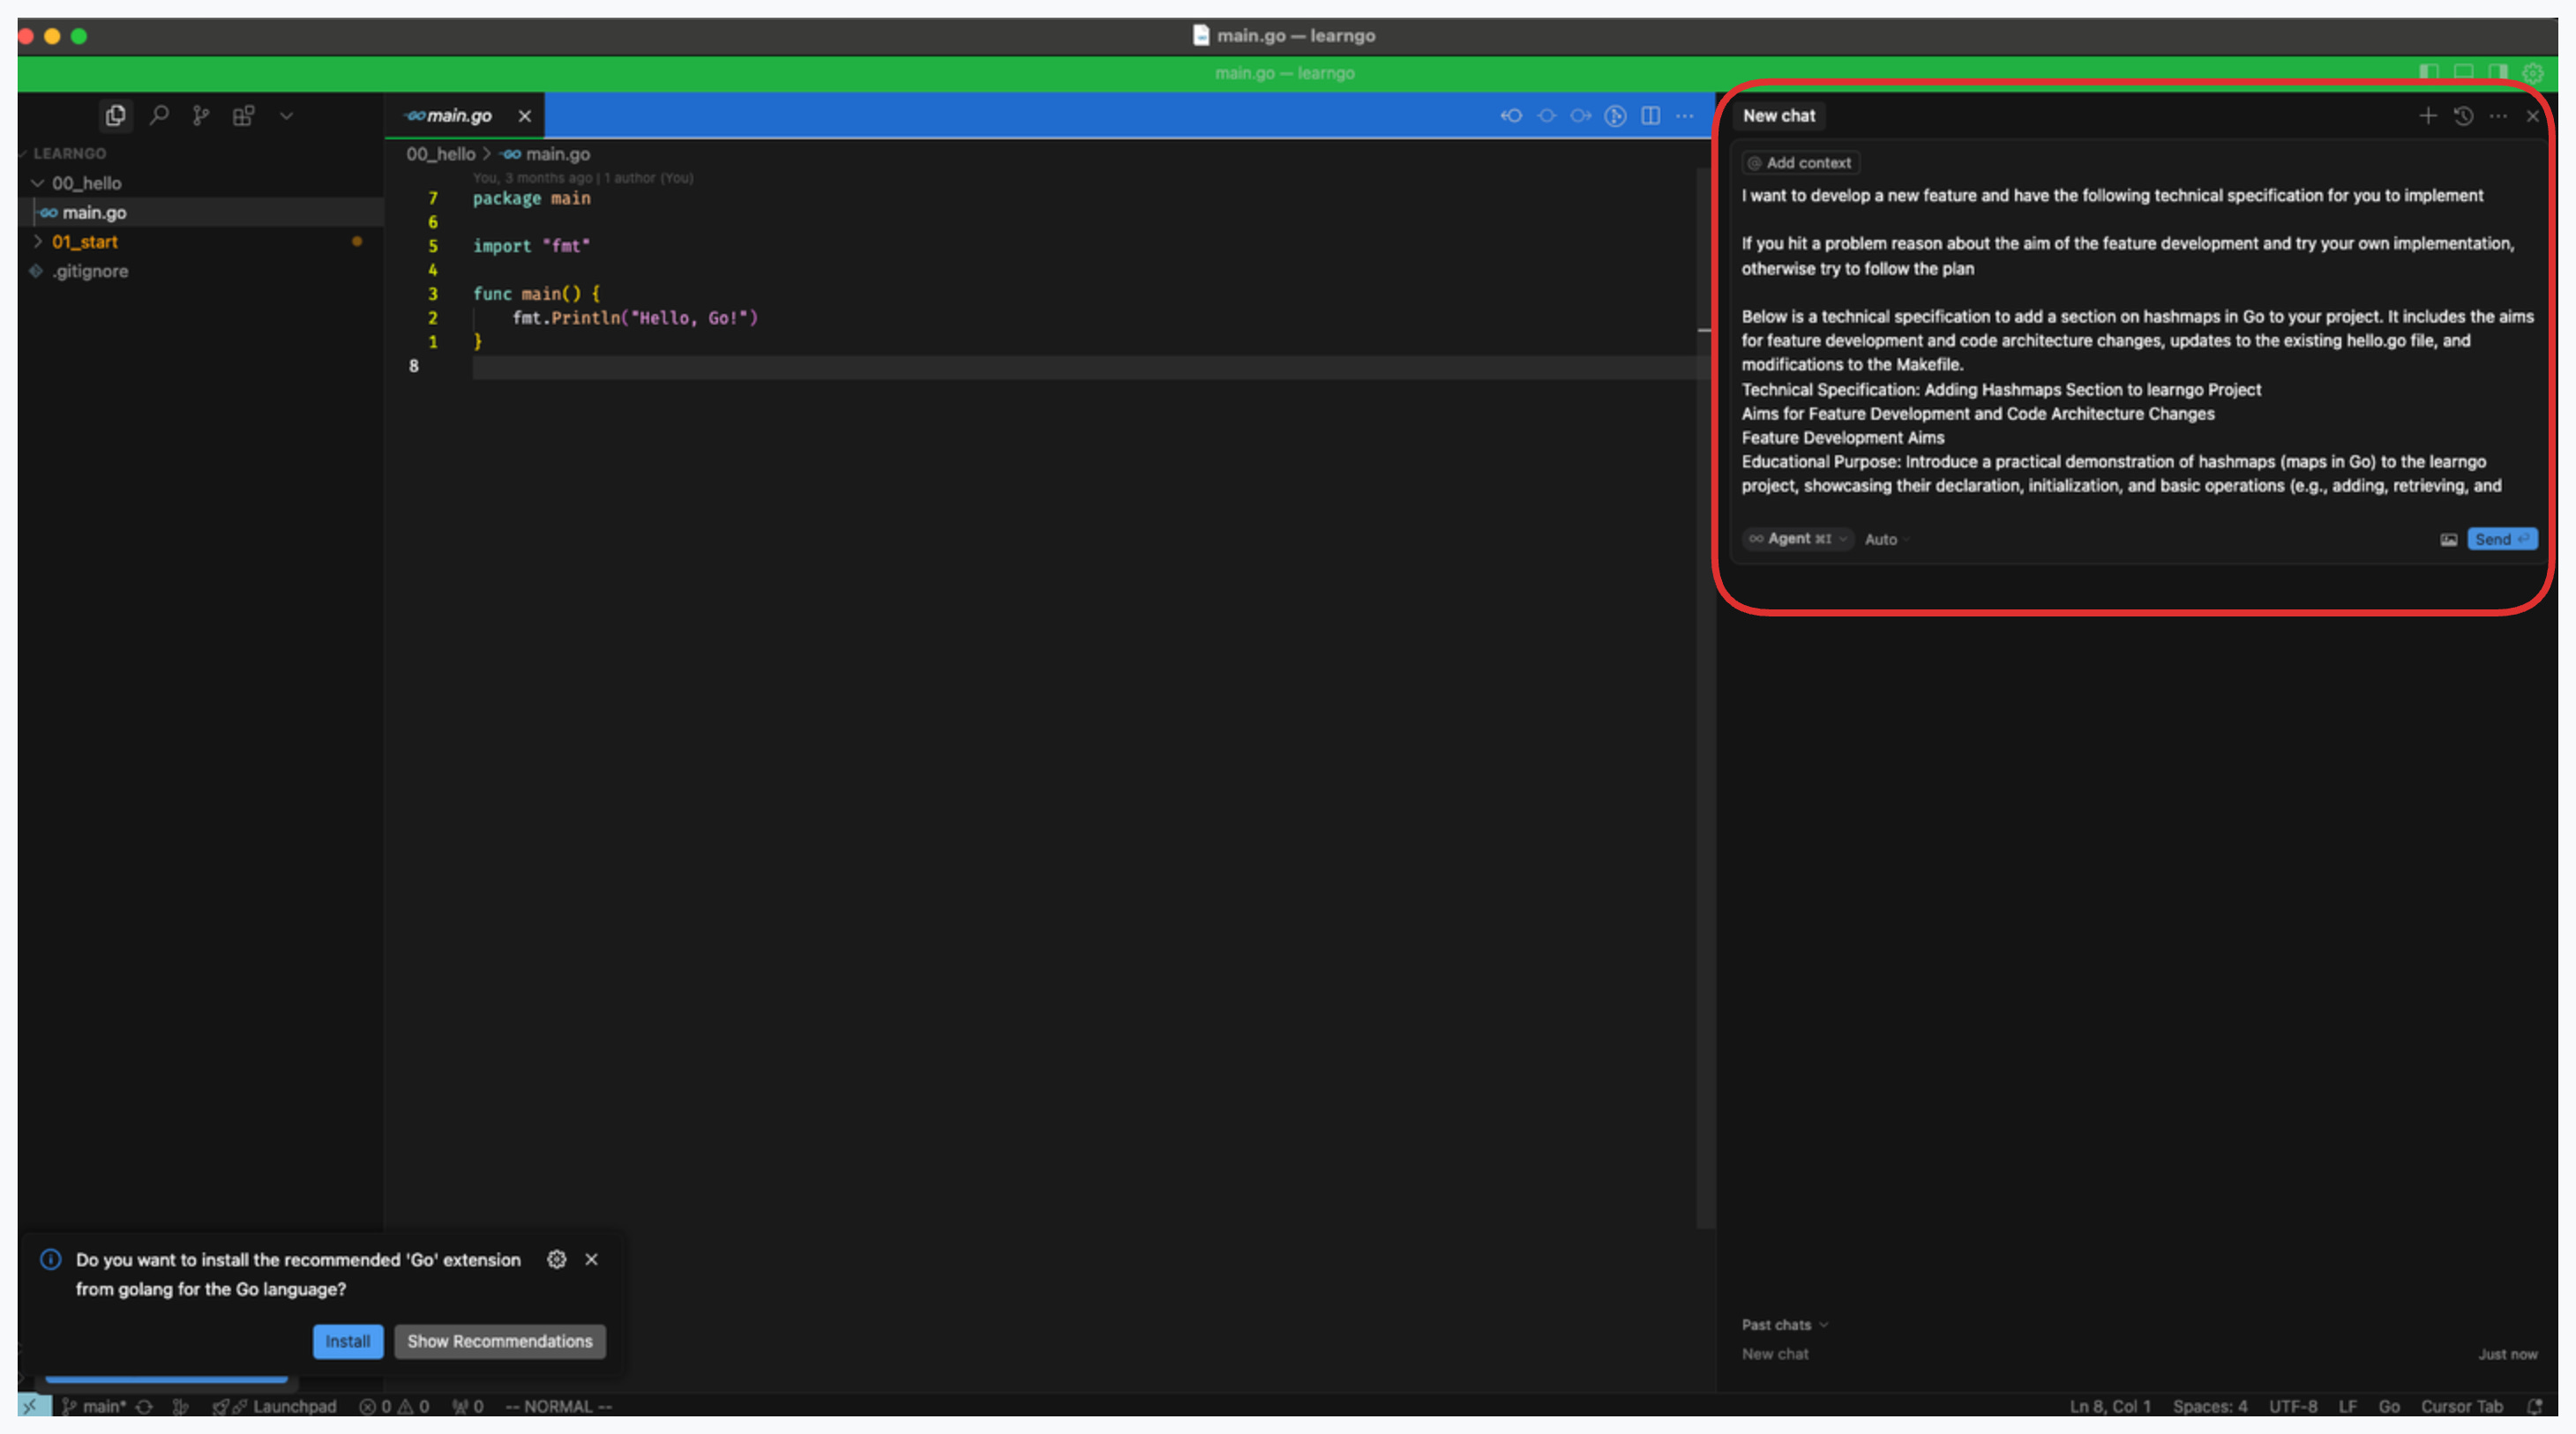Viewport: 2576px width, 1434px height.
Task: Start new chat with plus icon
Action: click(x=2427, y=116)
